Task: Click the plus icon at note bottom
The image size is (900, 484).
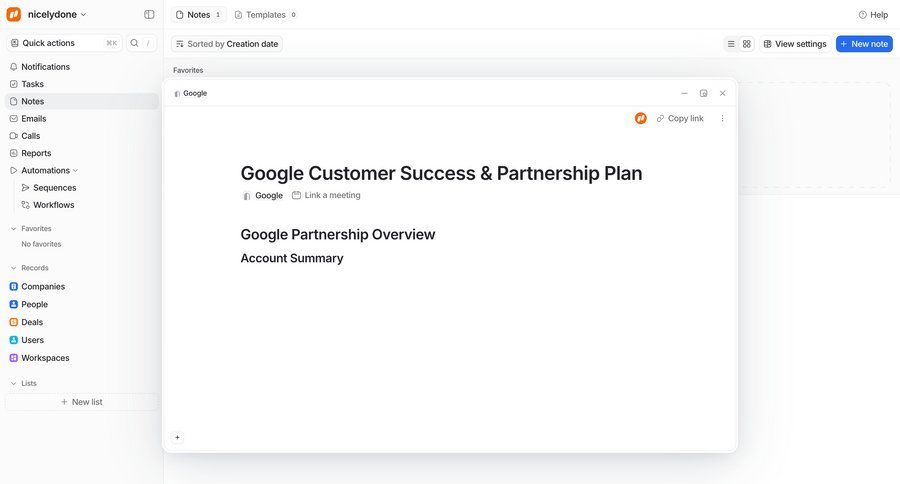Action: [178, 437]
